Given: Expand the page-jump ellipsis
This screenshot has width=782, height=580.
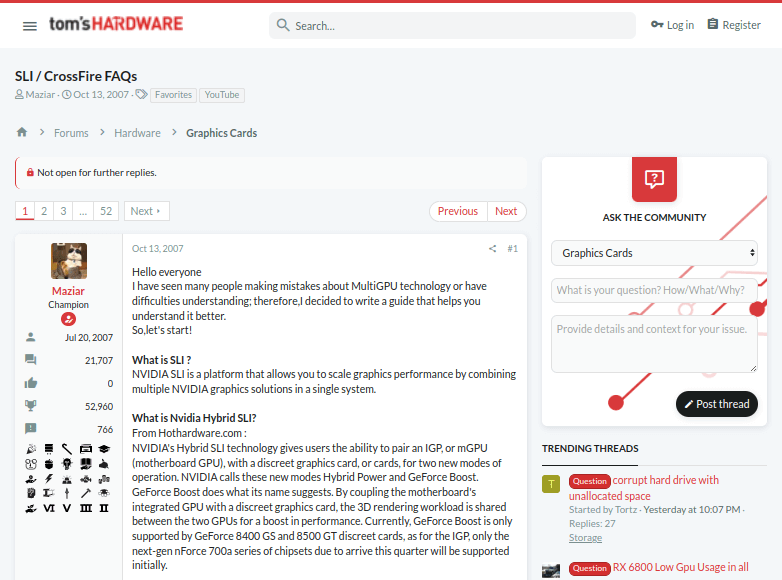Looking at the screenshot, I should tap(83, 211).
